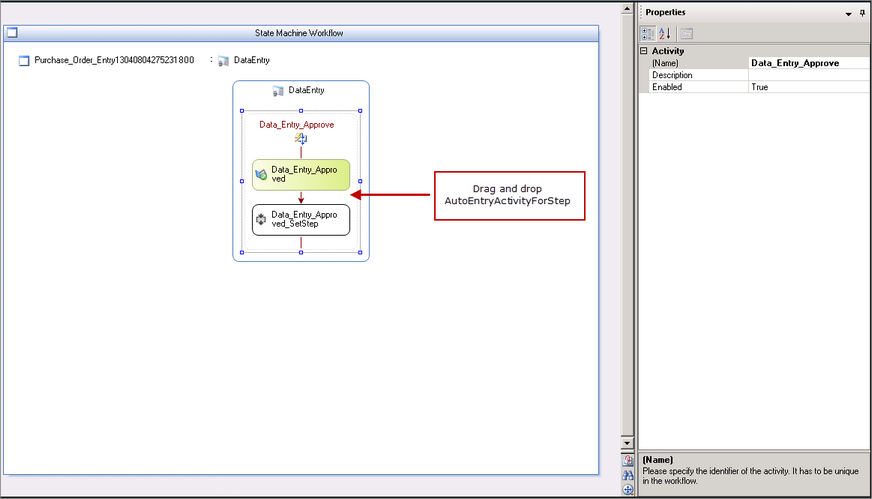Select the Enabled property value True
Viewport: 872px width, 499px height.
809,87
